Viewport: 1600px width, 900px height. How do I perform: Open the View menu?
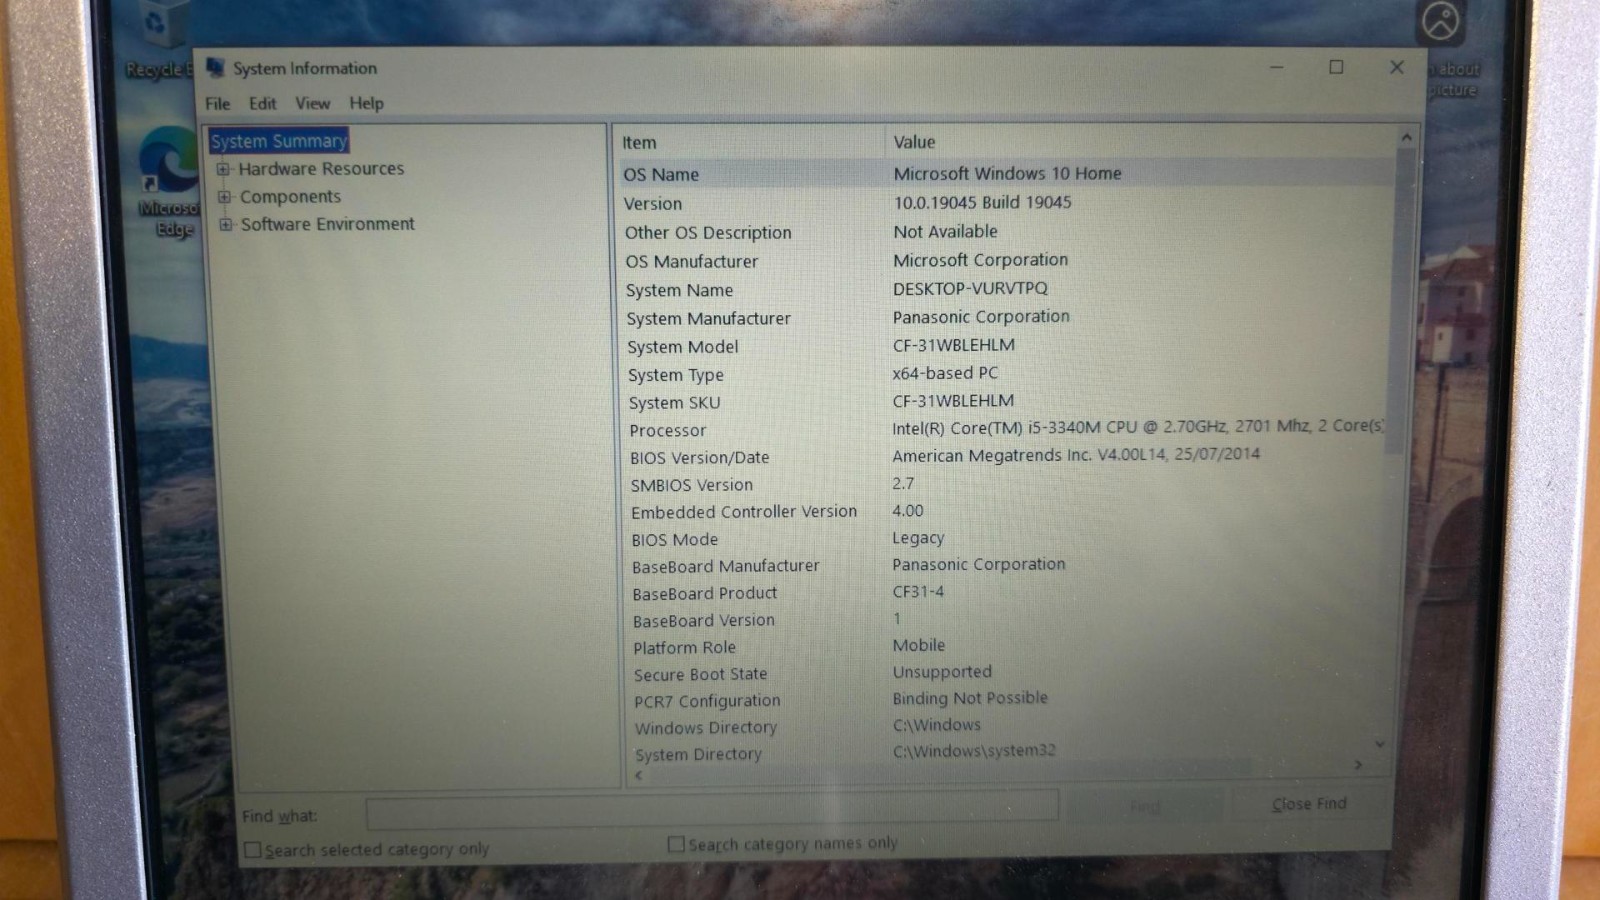point(312,103)
